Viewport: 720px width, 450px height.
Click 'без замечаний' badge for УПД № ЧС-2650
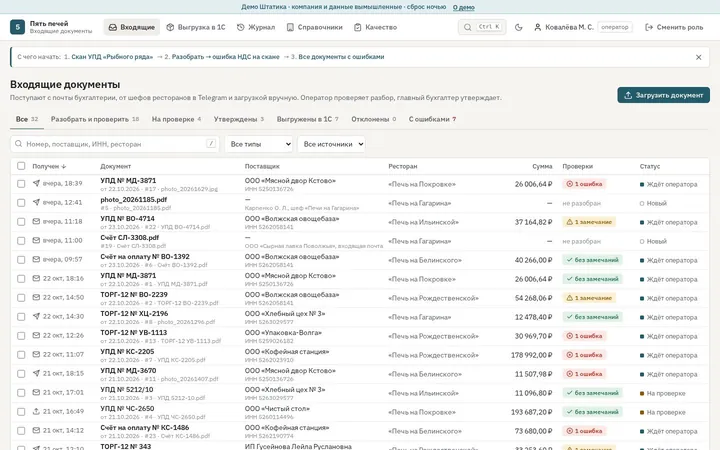tap(592, 412)
